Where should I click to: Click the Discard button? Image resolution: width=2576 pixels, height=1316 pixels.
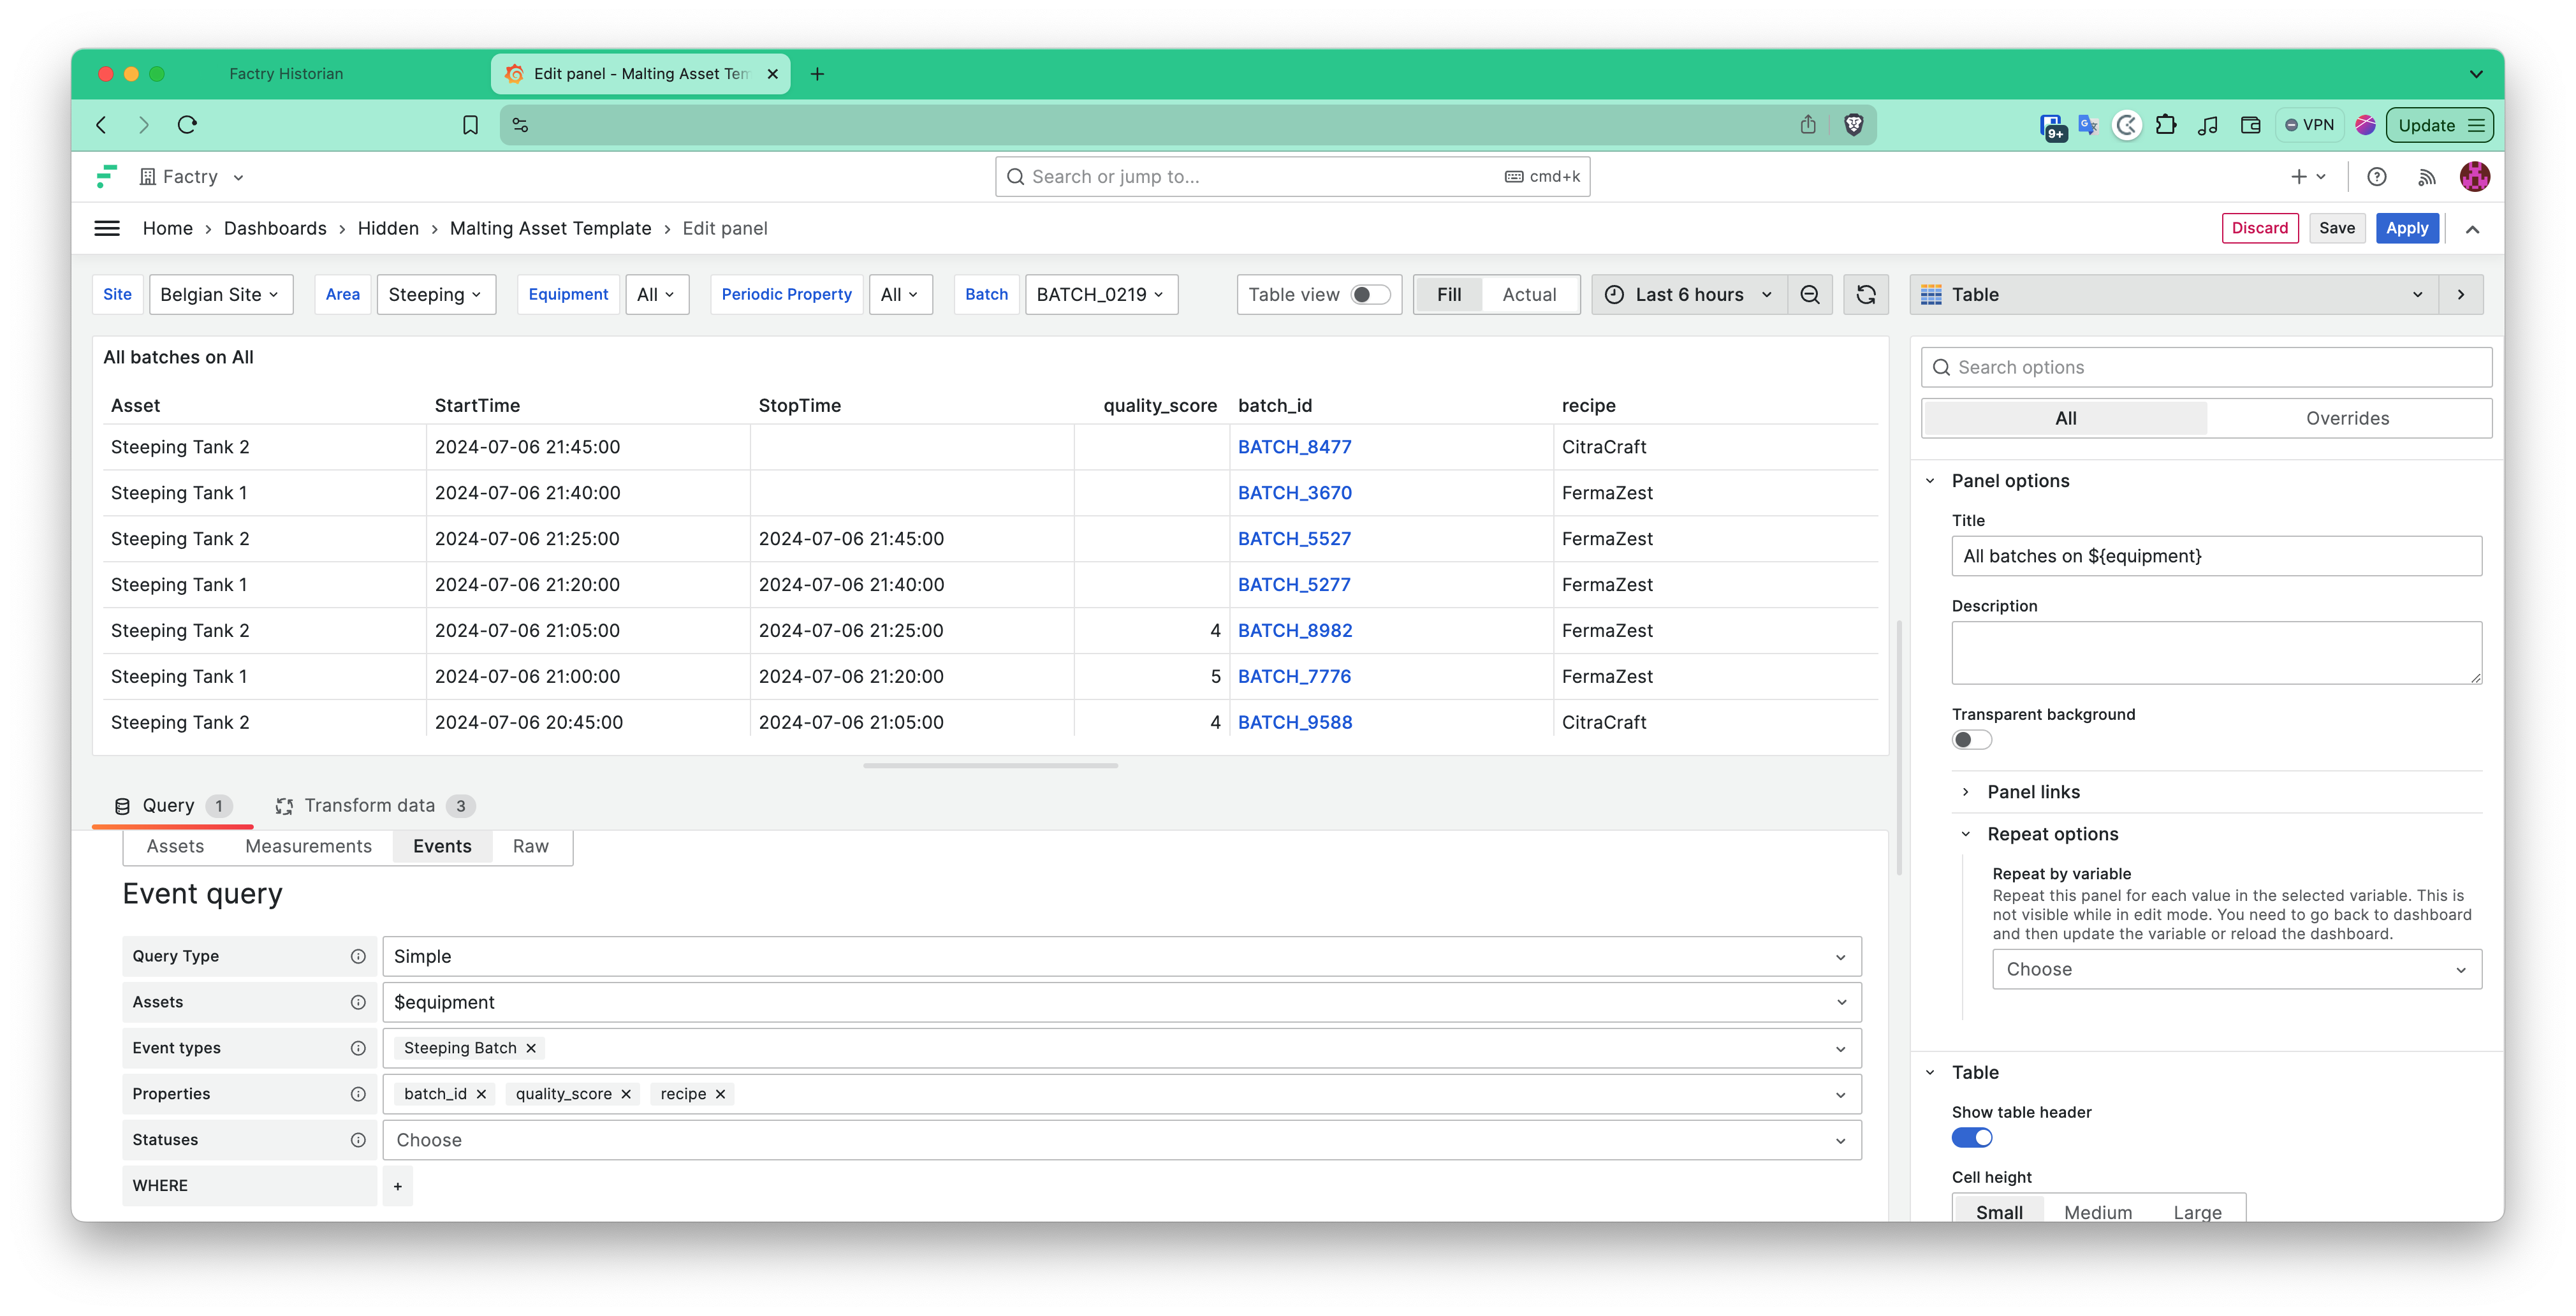pos(2259,228)
